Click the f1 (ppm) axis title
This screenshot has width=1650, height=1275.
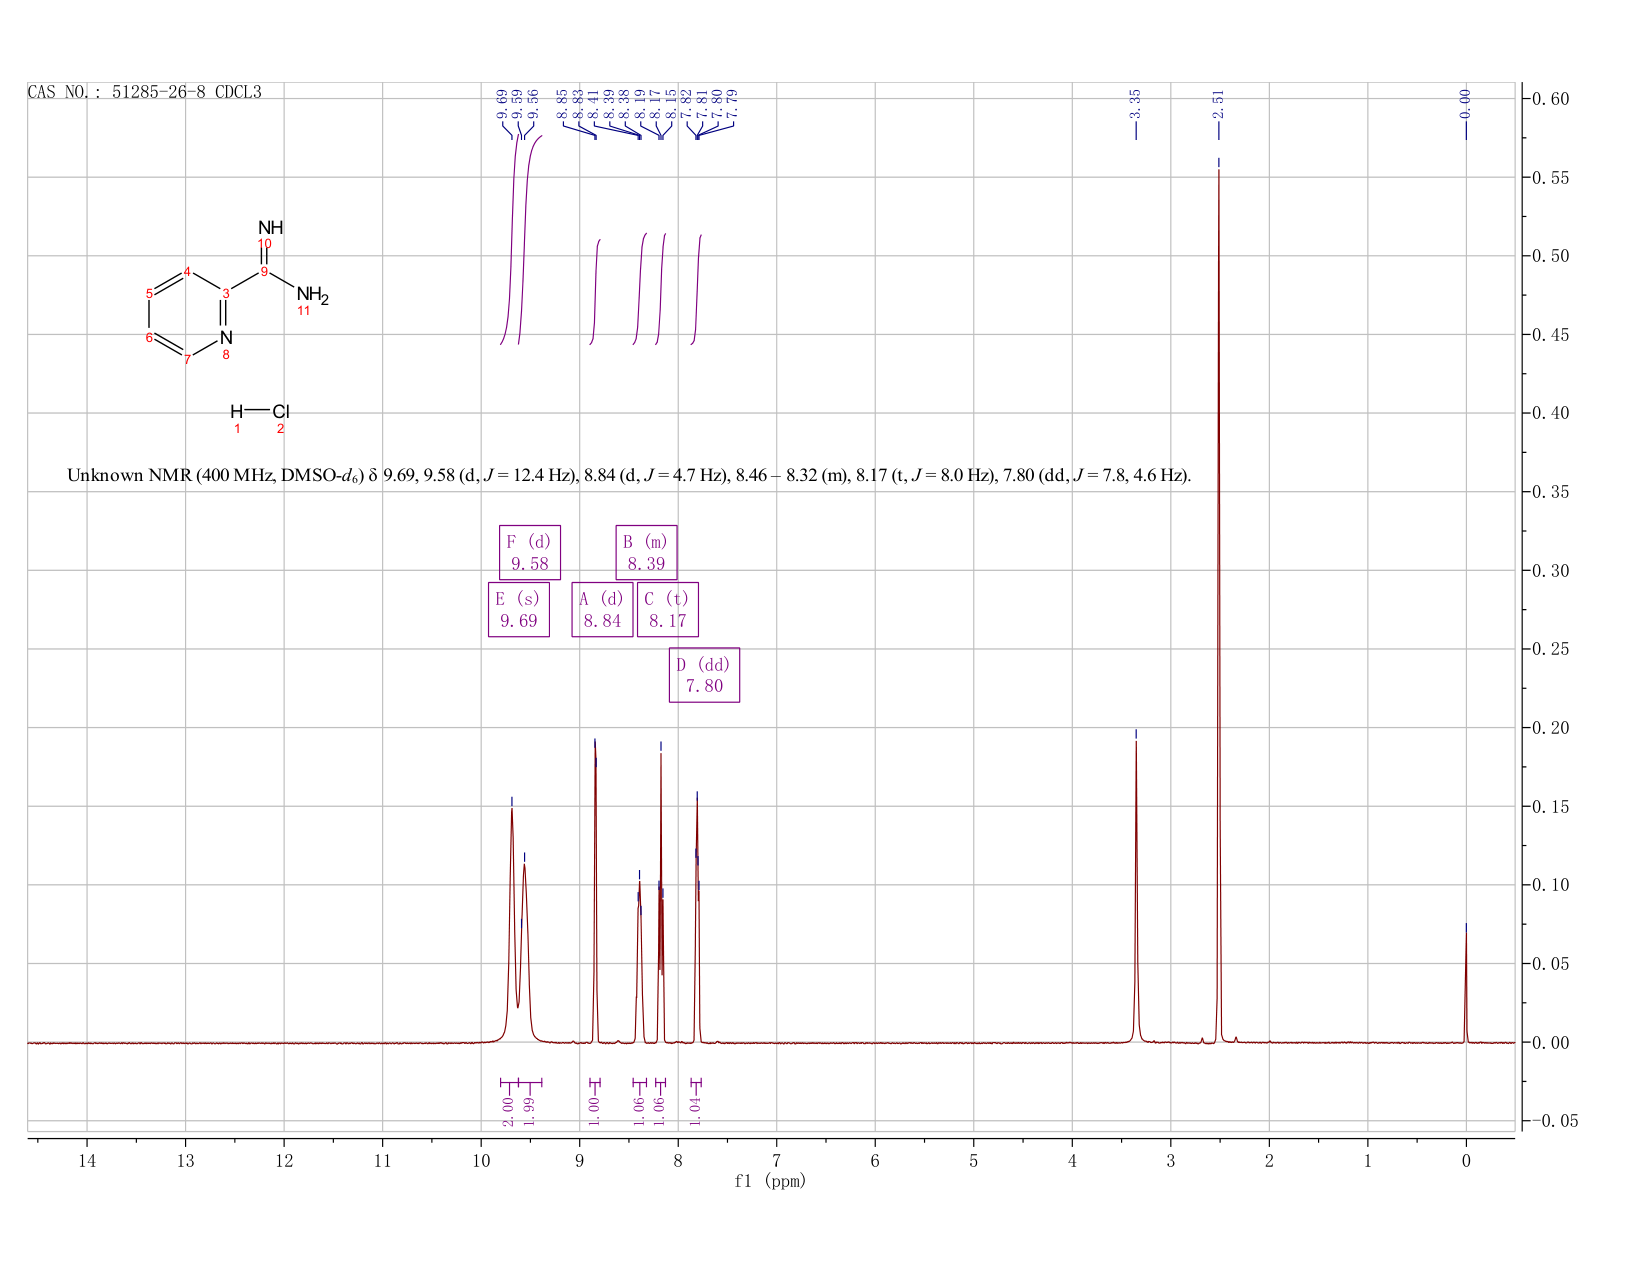[770, 1181]
